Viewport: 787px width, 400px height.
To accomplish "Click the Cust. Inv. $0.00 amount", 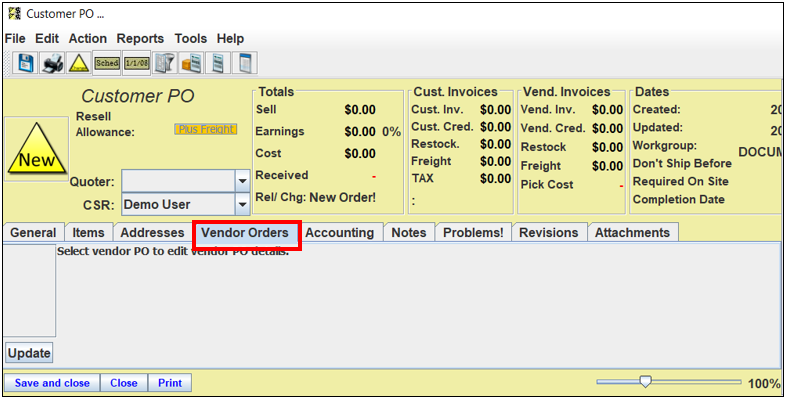I will pyautogui.click(x=495, y=110).
